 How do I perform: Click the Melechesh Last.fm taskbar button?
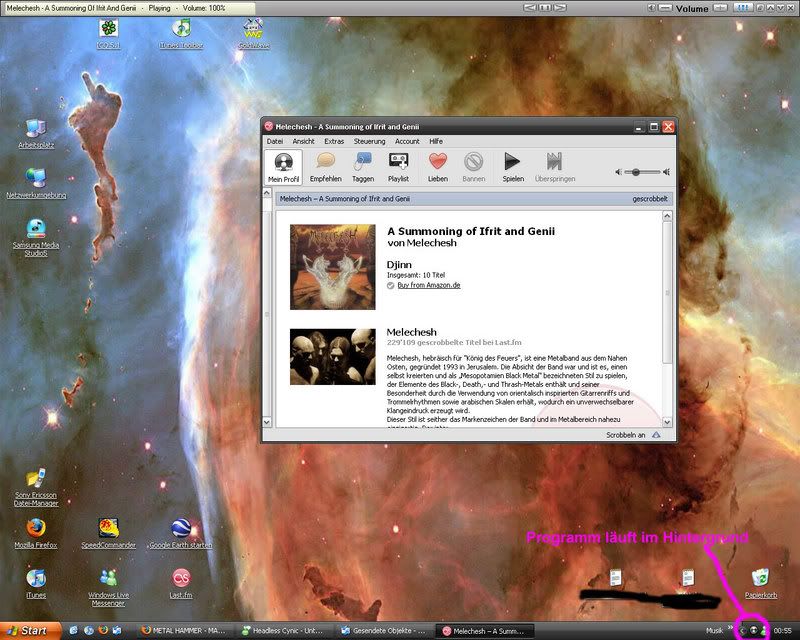pyautogui.click(x=484, y=631)
